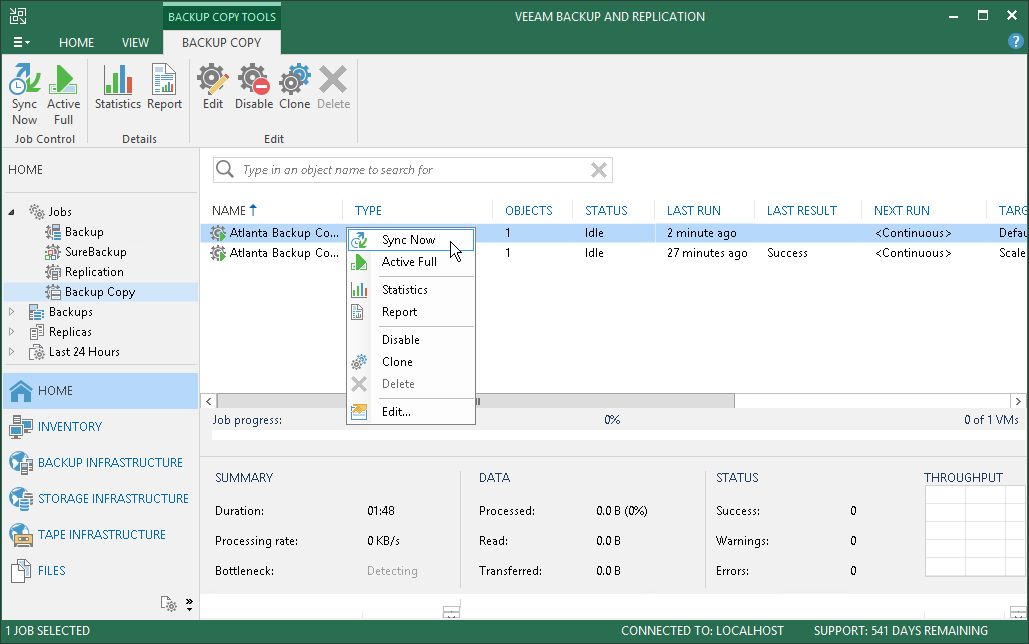Clear the search field with X
The width and height of the screenshot is (1029, 644).
click(x=598, y=170)
